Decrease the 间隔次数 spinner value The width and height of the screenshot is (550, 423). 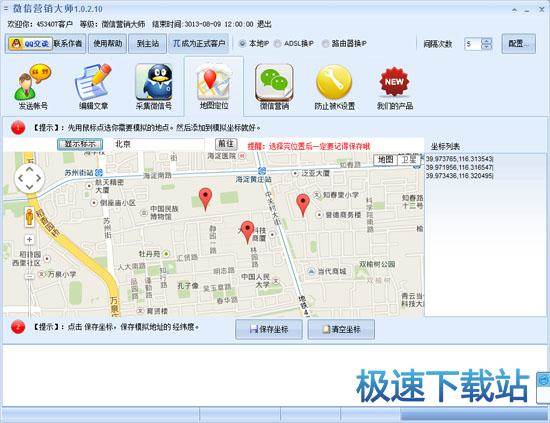pyautogui.click(x=487, y=47)
